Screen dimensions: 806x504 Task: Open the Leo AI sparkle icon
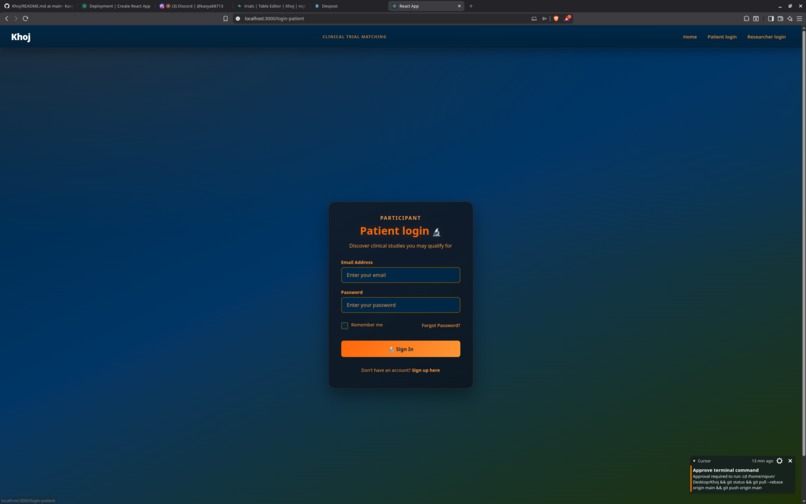click(x=790, y=19)
